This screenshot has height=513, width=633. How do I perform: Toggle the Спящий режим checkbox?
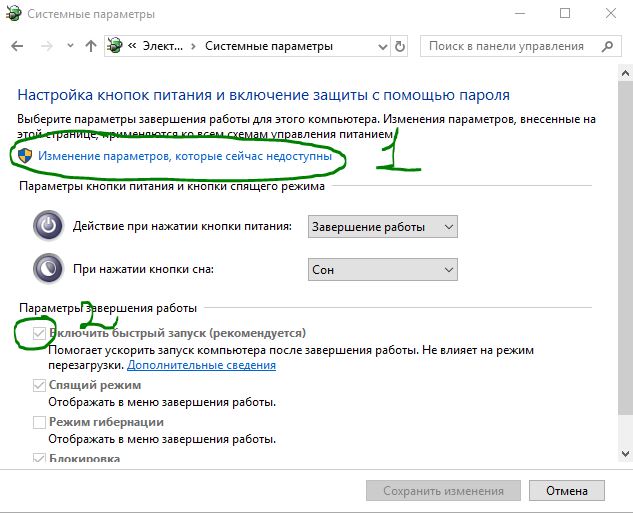39,385
